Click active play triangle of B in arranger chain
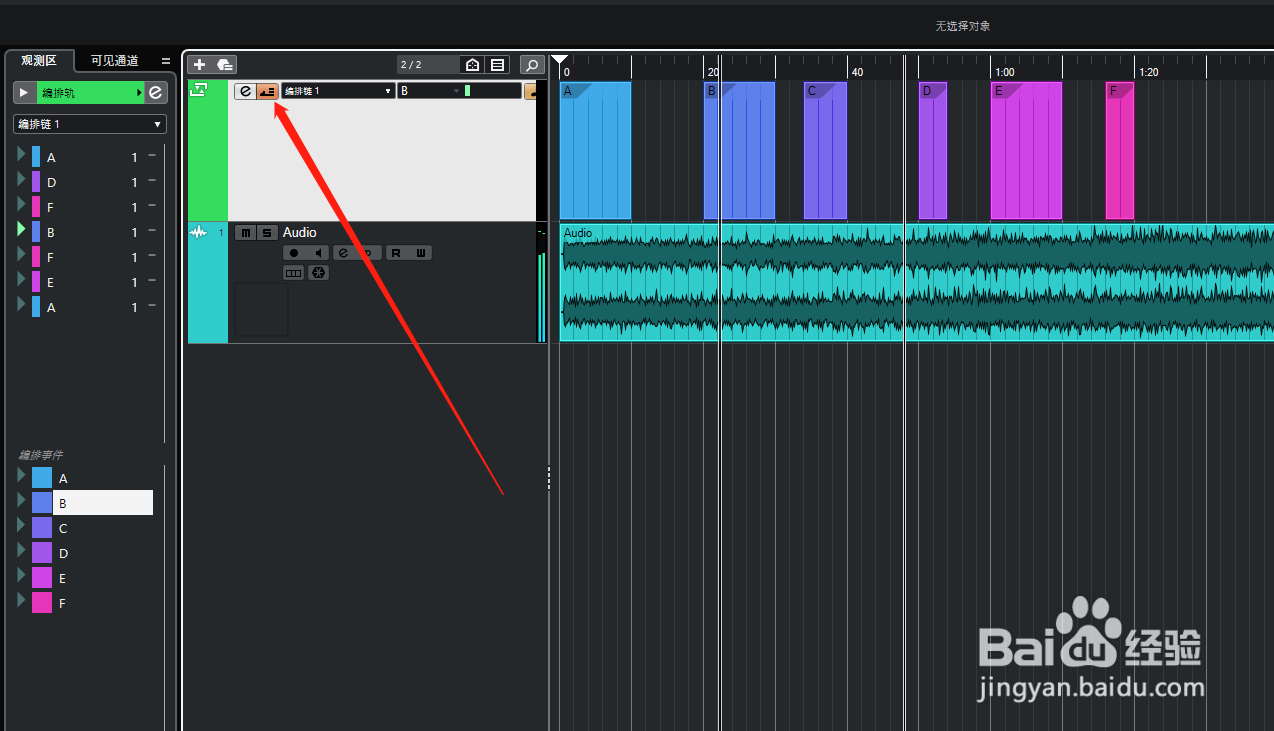The image size is (1274, 731). pos(21,230)
